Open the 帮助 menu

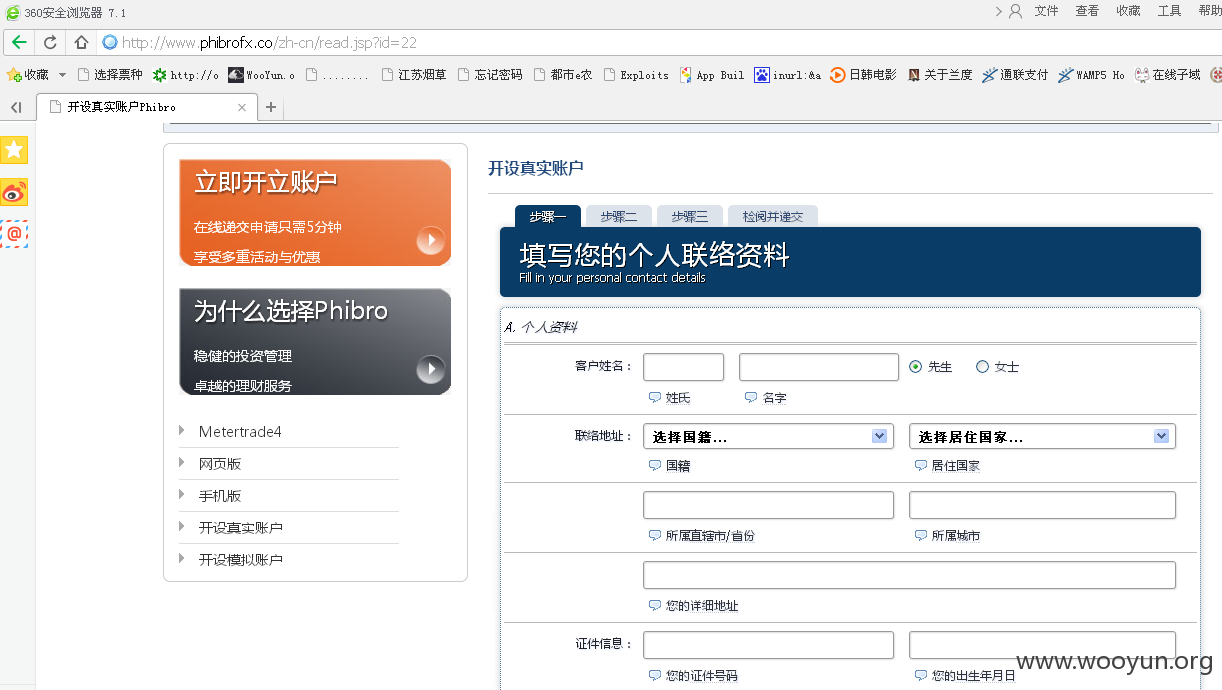coord(1209,11)
